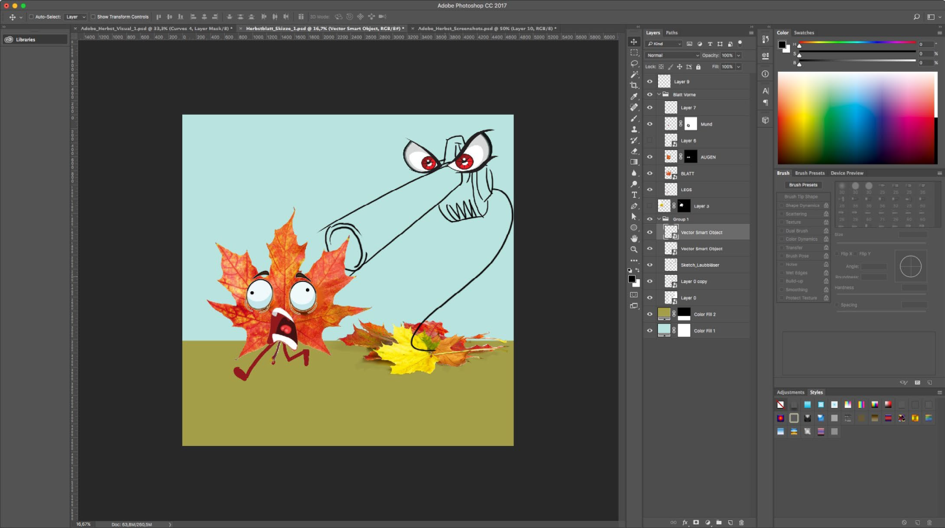
Task: Collapse the Blatt Vorne layer group
Action: (659, 95)
